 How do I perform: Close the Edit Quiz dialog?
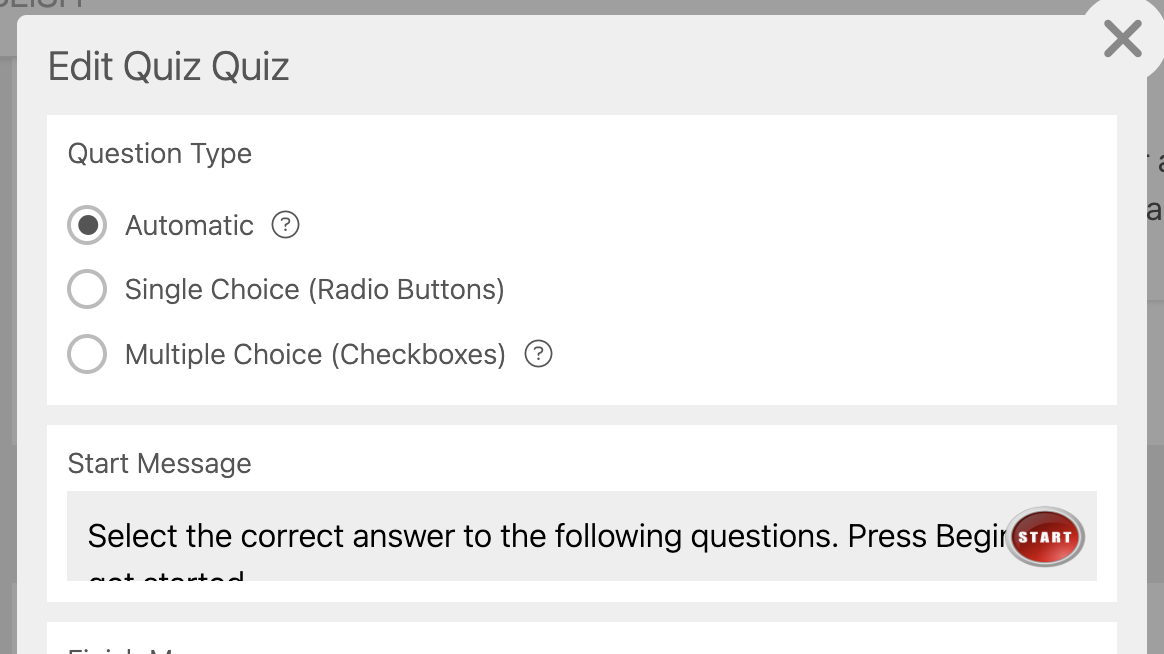click(x=1122, y=40)
